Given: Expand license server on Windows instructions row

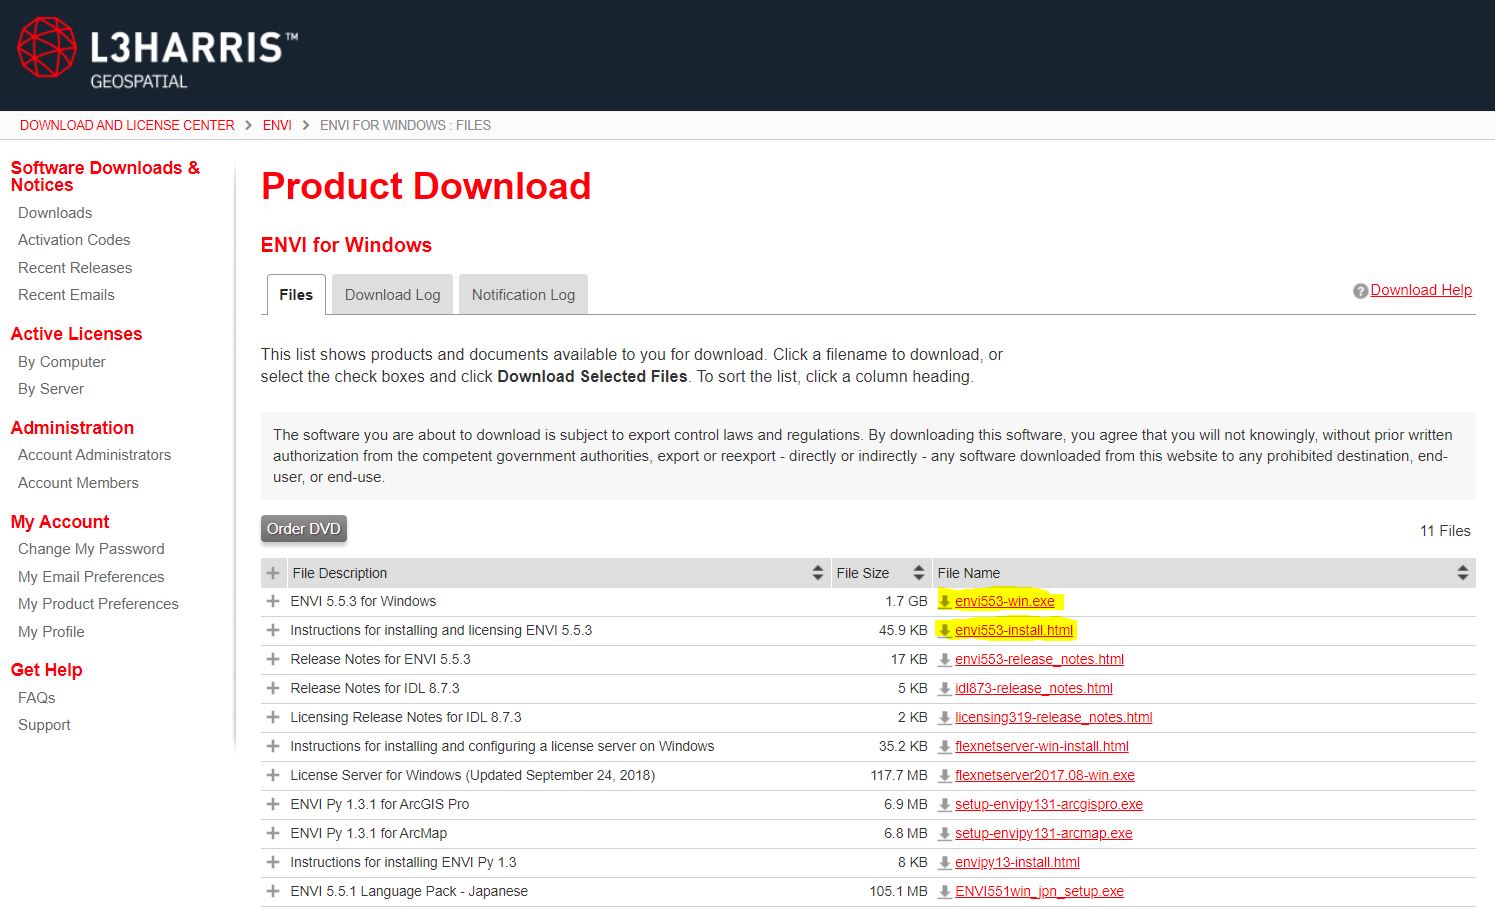Looking at the screenshot, I should (x=272, y=747).
